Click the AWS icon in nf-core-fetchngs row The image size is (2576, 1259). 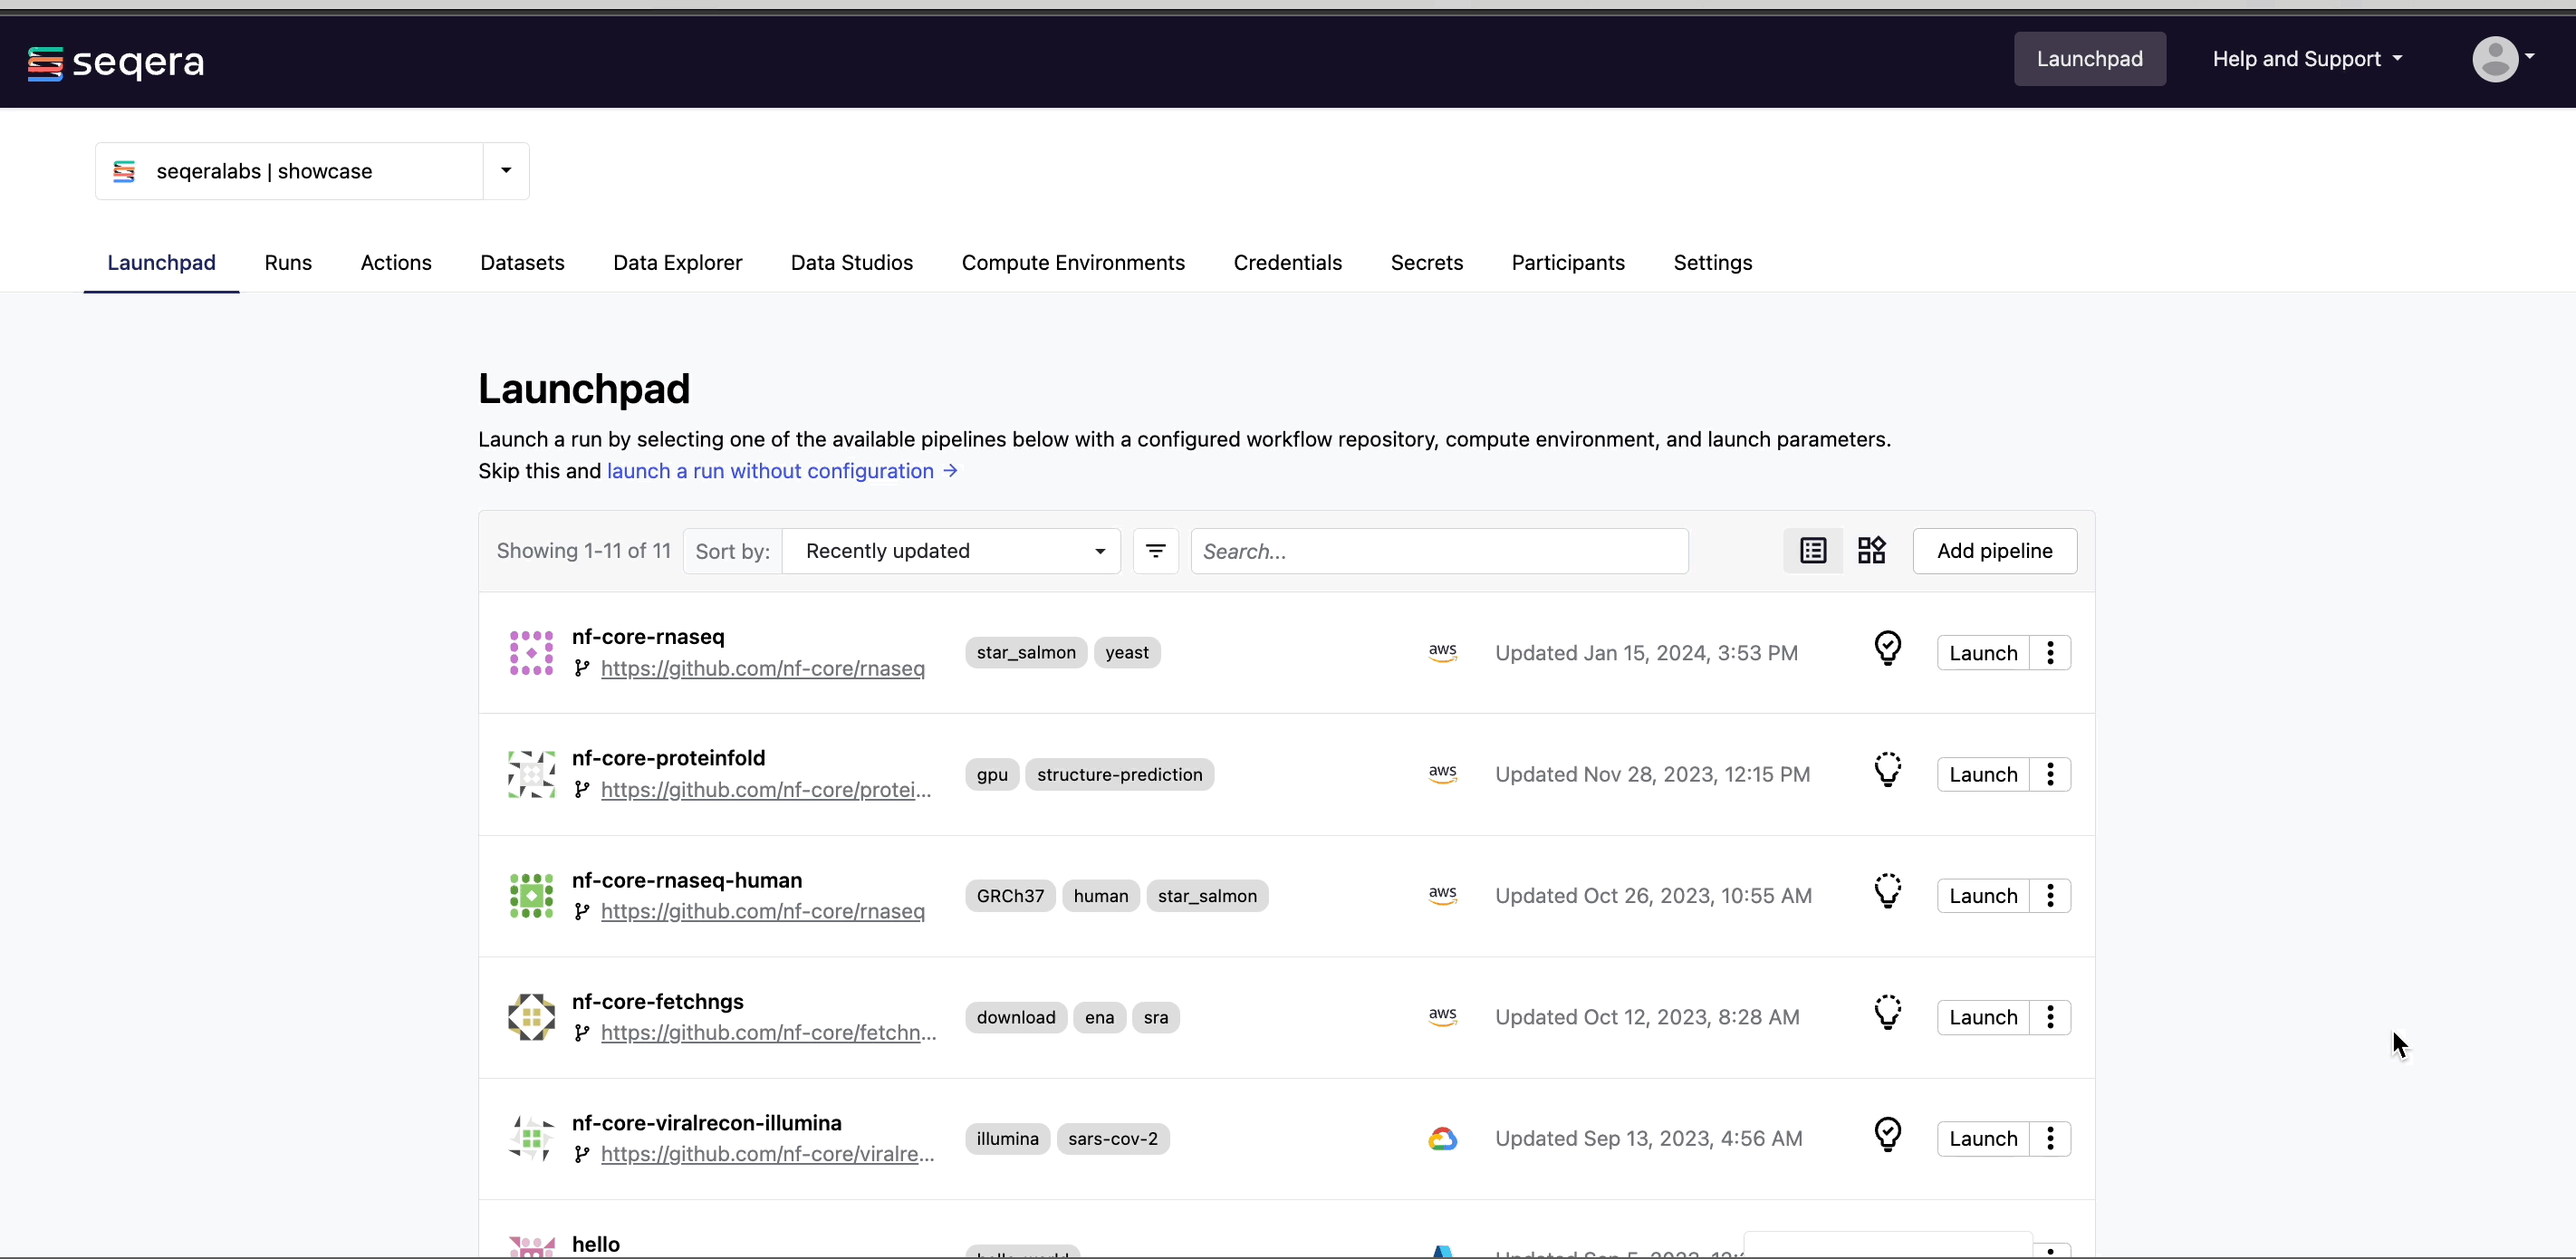[1442, 1016]
